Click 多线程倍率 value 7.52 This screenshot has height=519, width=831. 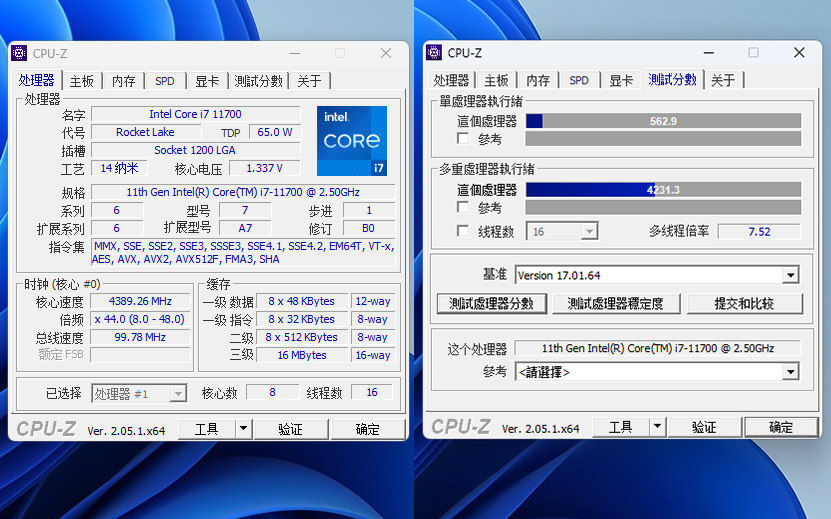pos(759,232)
